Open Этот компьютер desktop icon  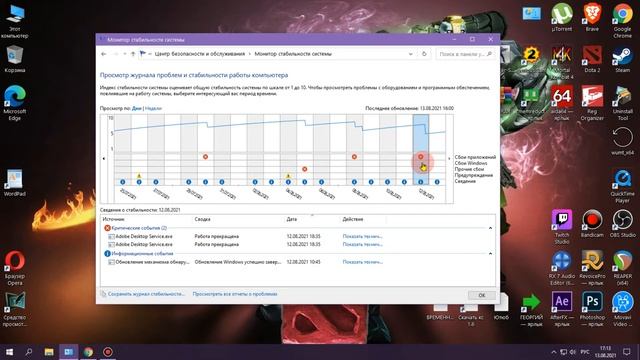click(15, 21)
